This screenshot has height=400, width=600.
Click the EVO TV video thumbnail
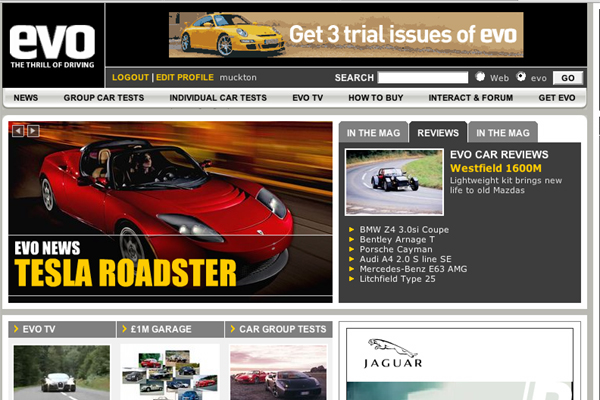coord(62,372)
